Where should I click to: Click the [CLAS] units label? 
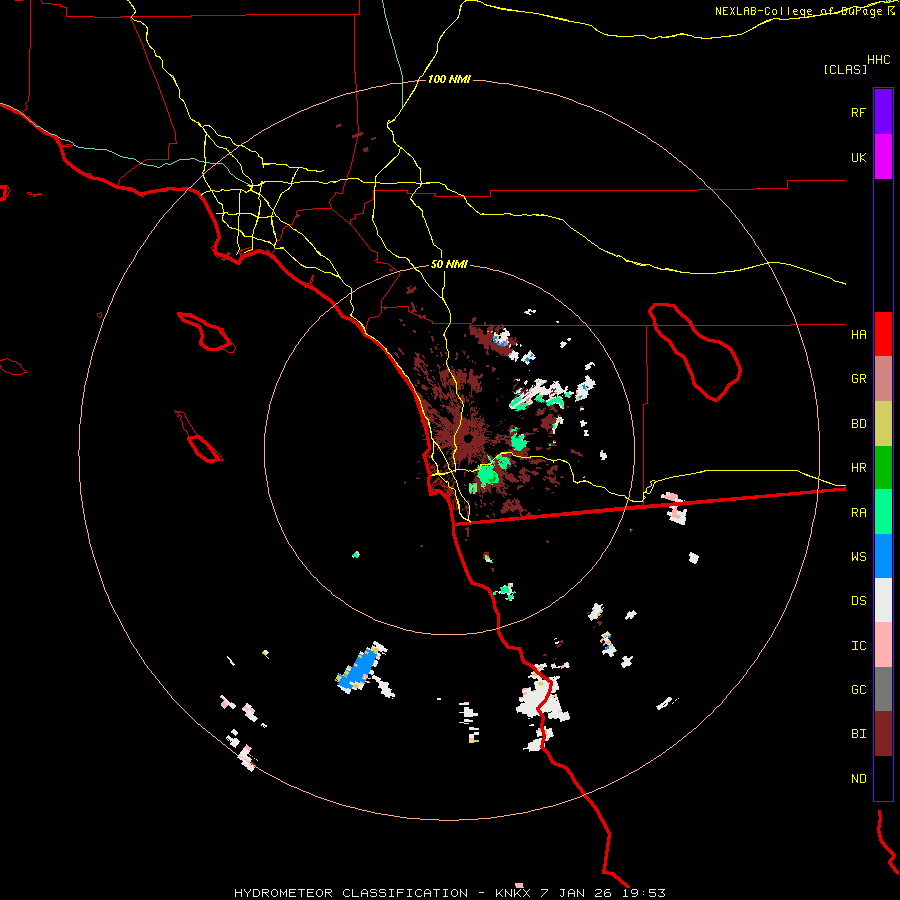click(845, 69)
